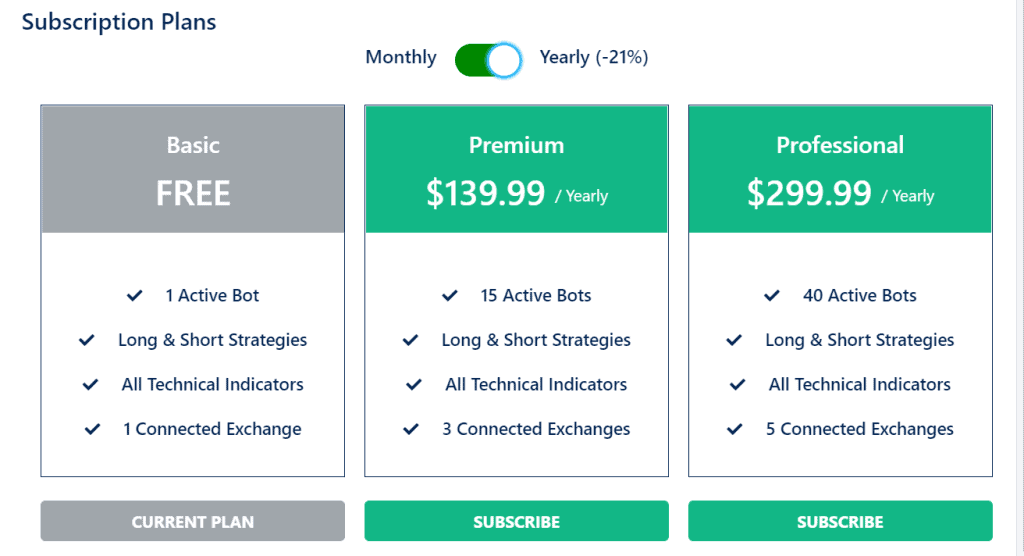Toggle the Monthly/Yearly billing switch
The width and height of the screenshot is (1024, 556).
(488, 59)
